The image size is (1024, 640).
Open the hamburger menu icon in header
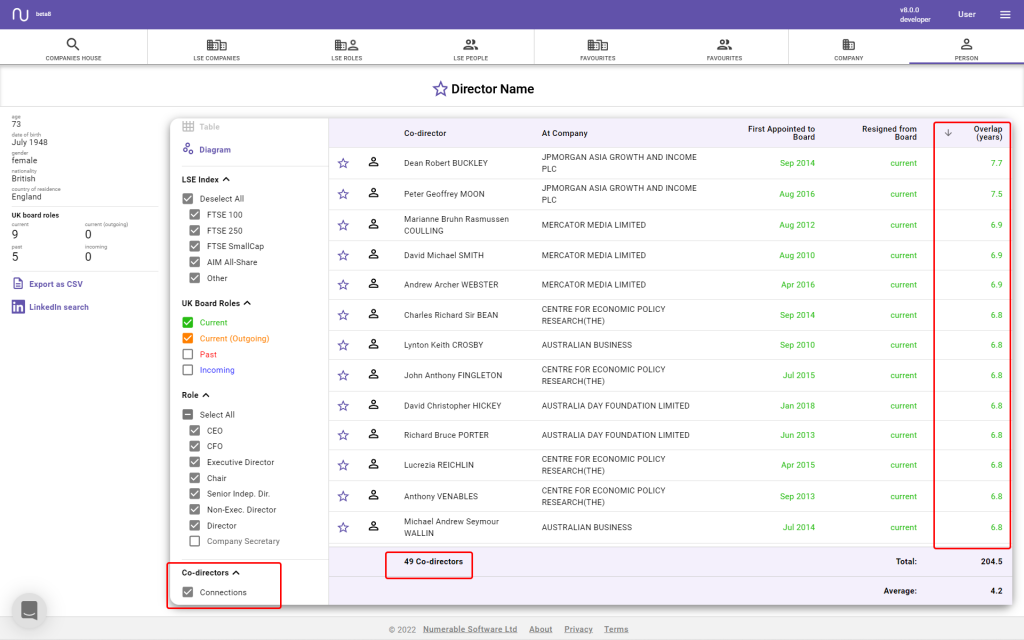coord(1005,14)
